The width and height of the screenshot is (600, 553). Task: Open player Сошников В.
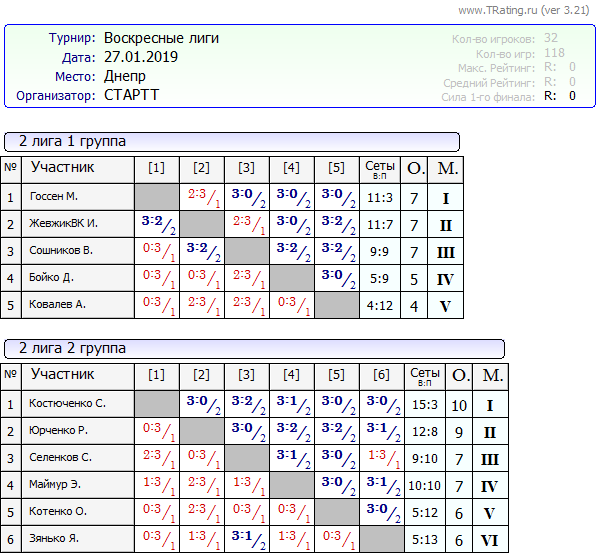(x=61, y=250)
